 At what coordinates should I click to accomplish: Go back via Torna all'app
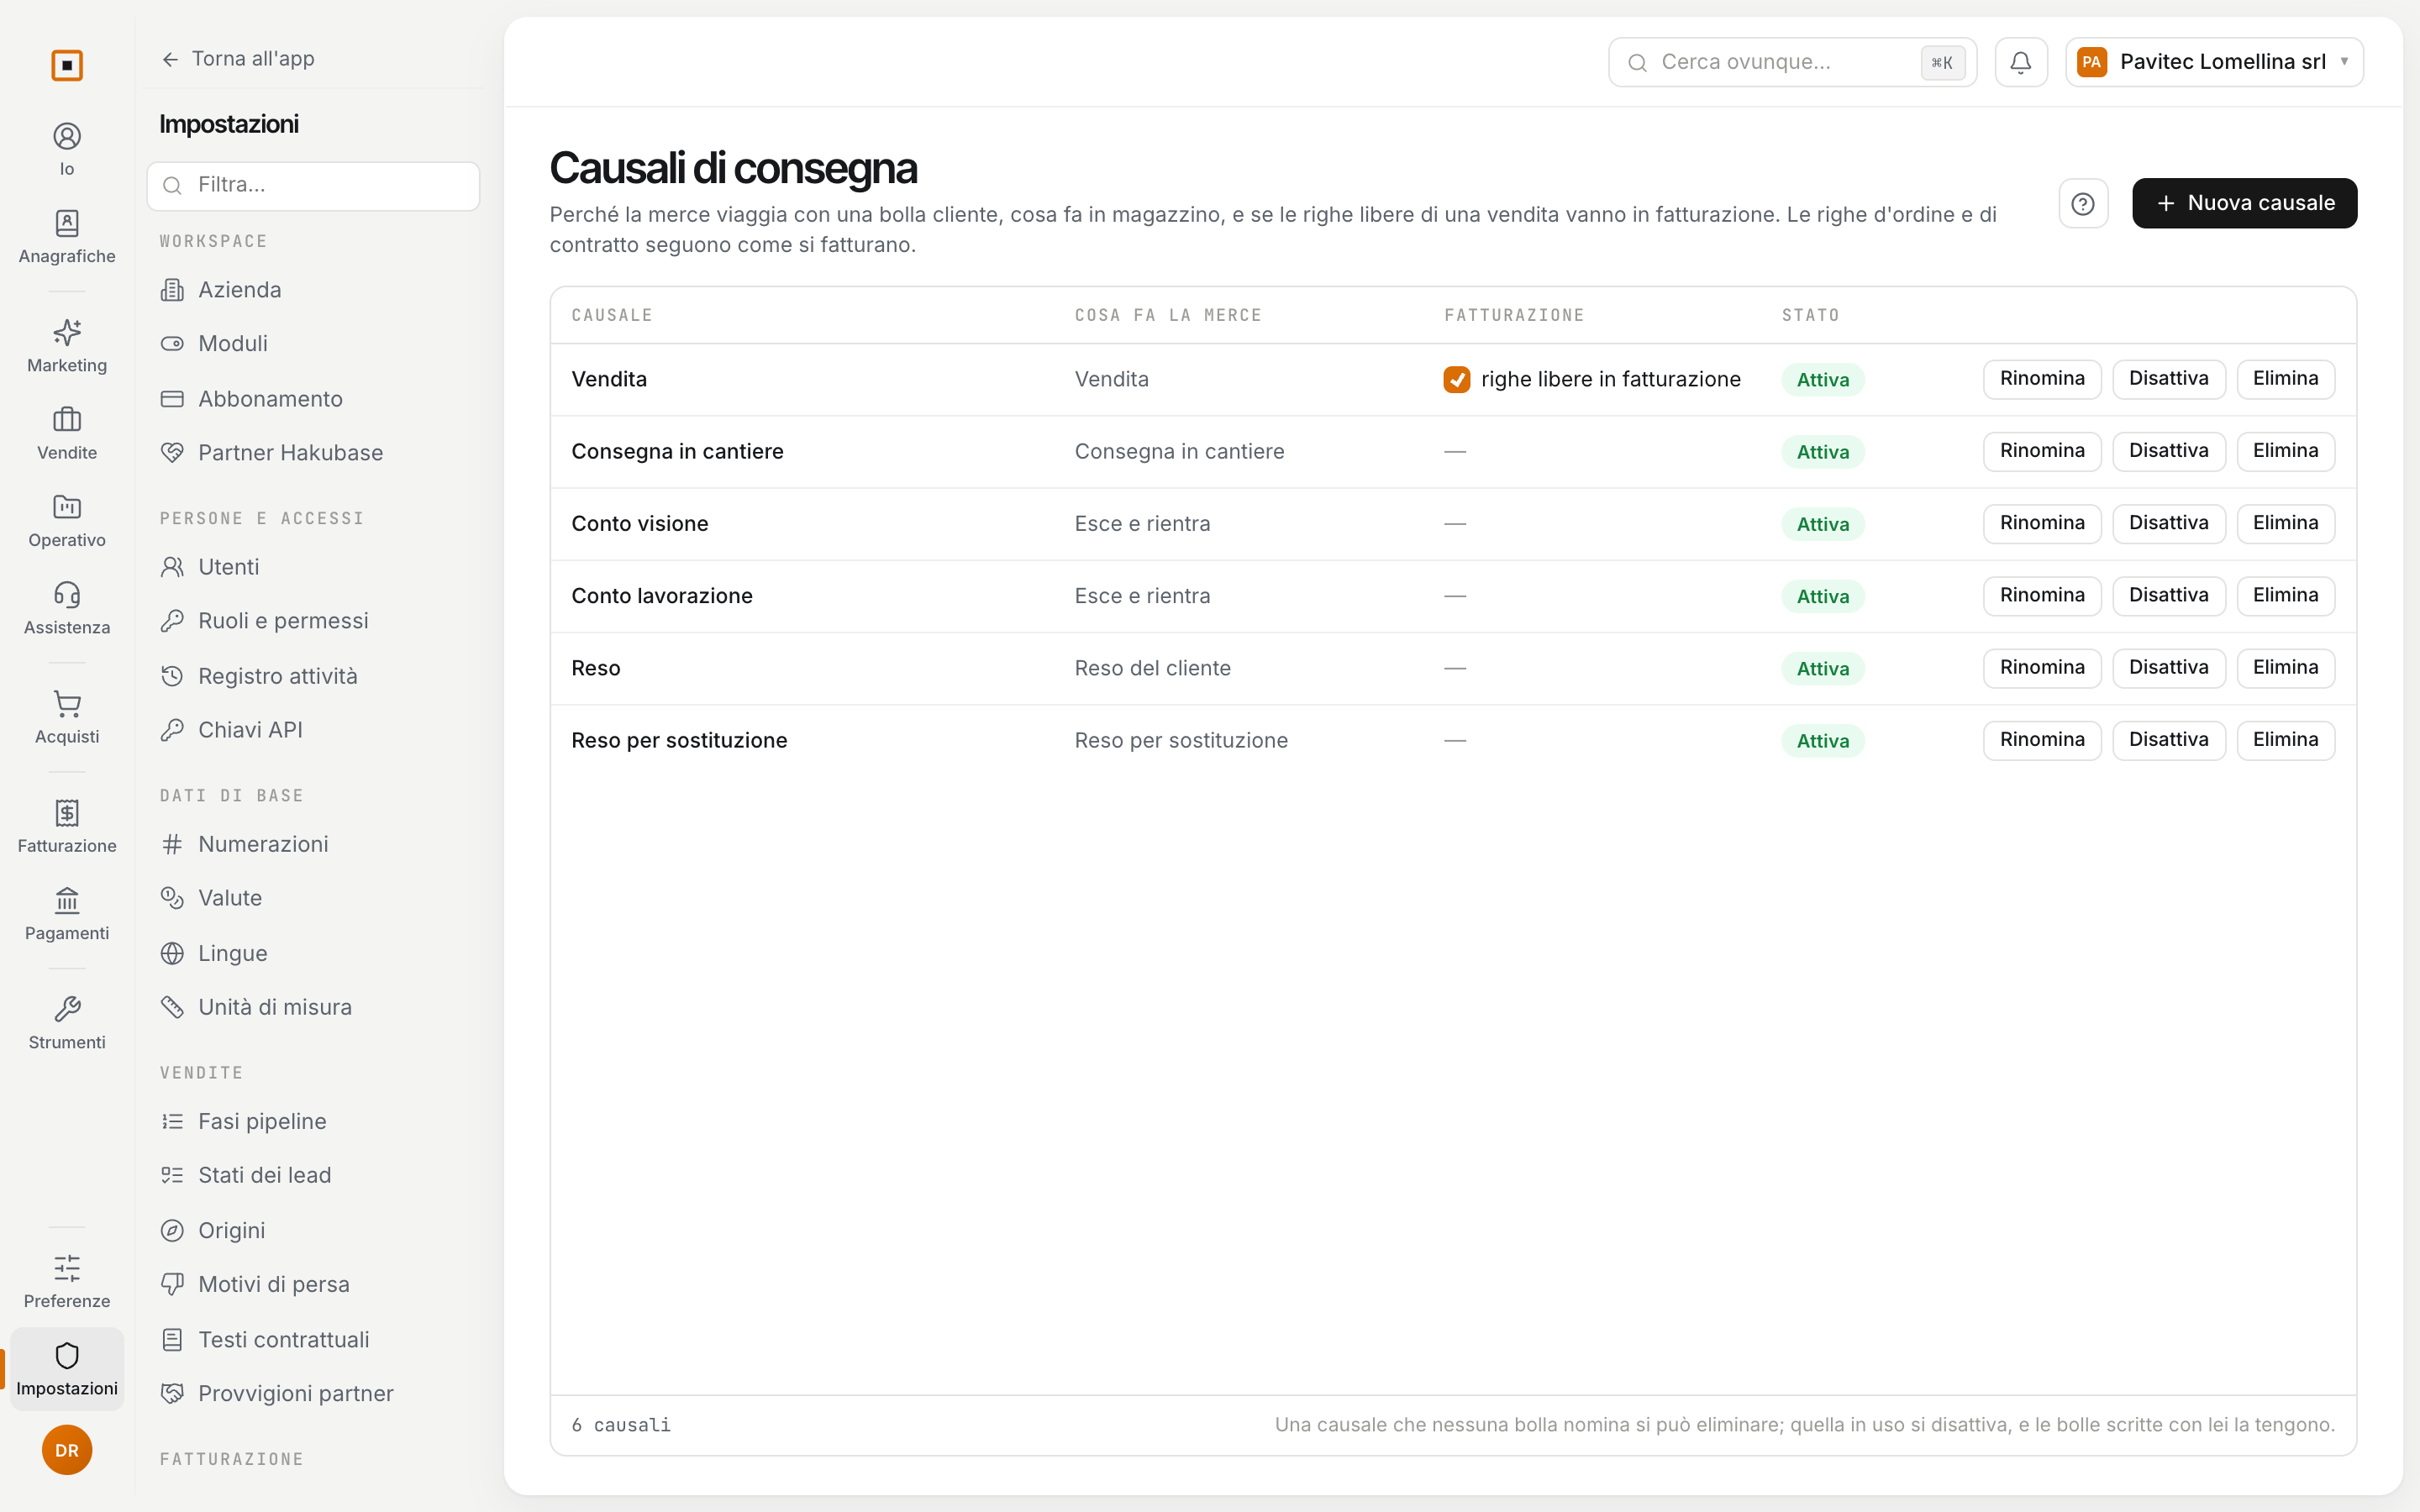[238, 59]
